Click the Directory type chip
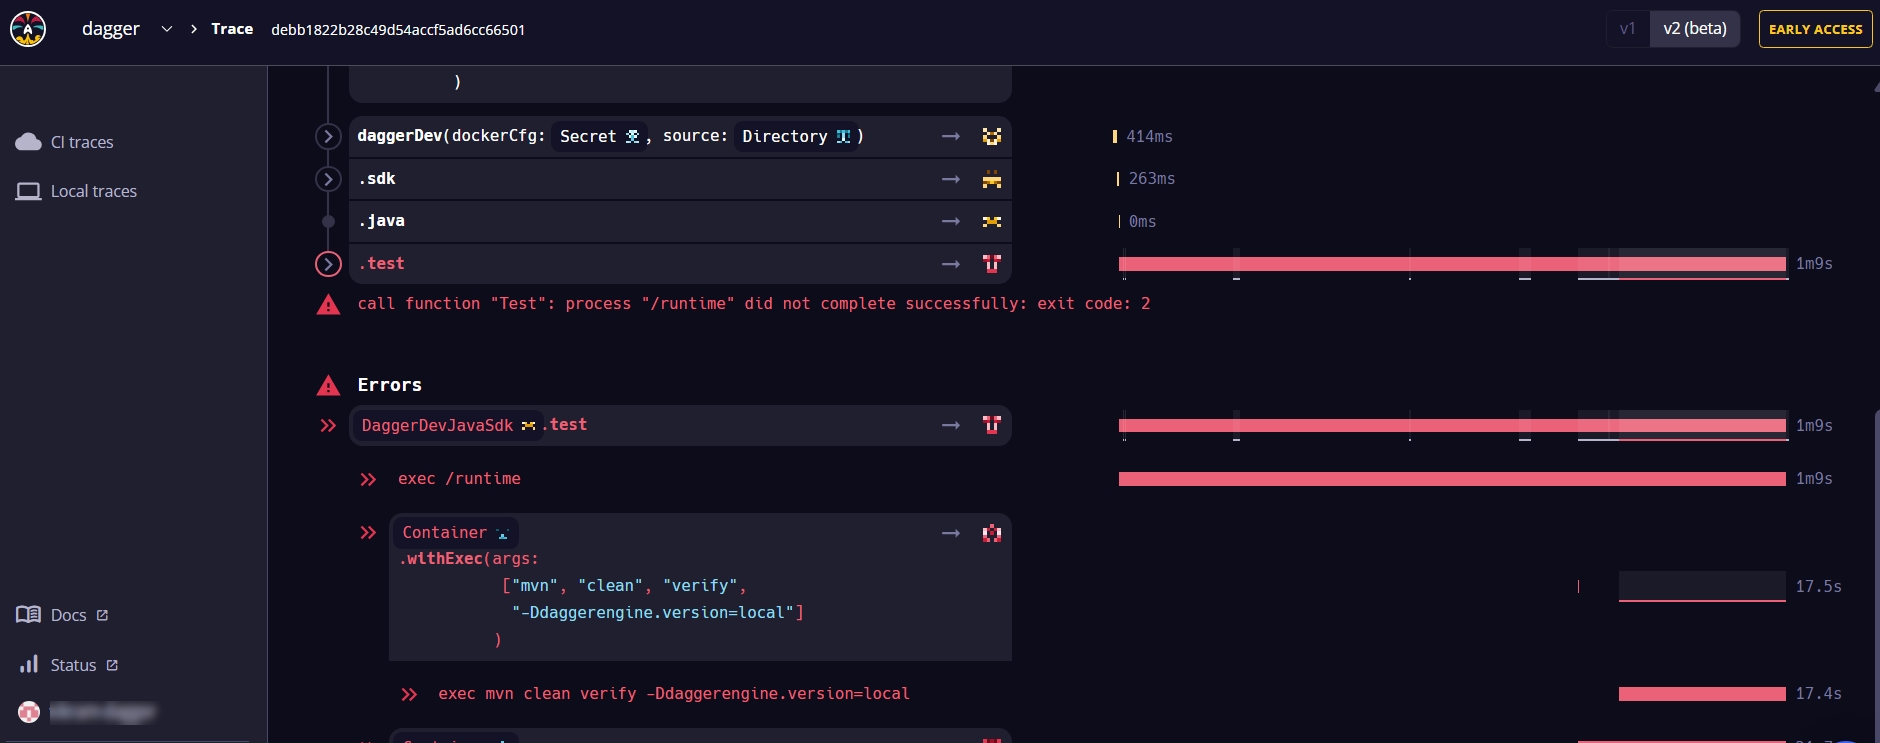This screenshot has width=1880, height=743. 795,136
